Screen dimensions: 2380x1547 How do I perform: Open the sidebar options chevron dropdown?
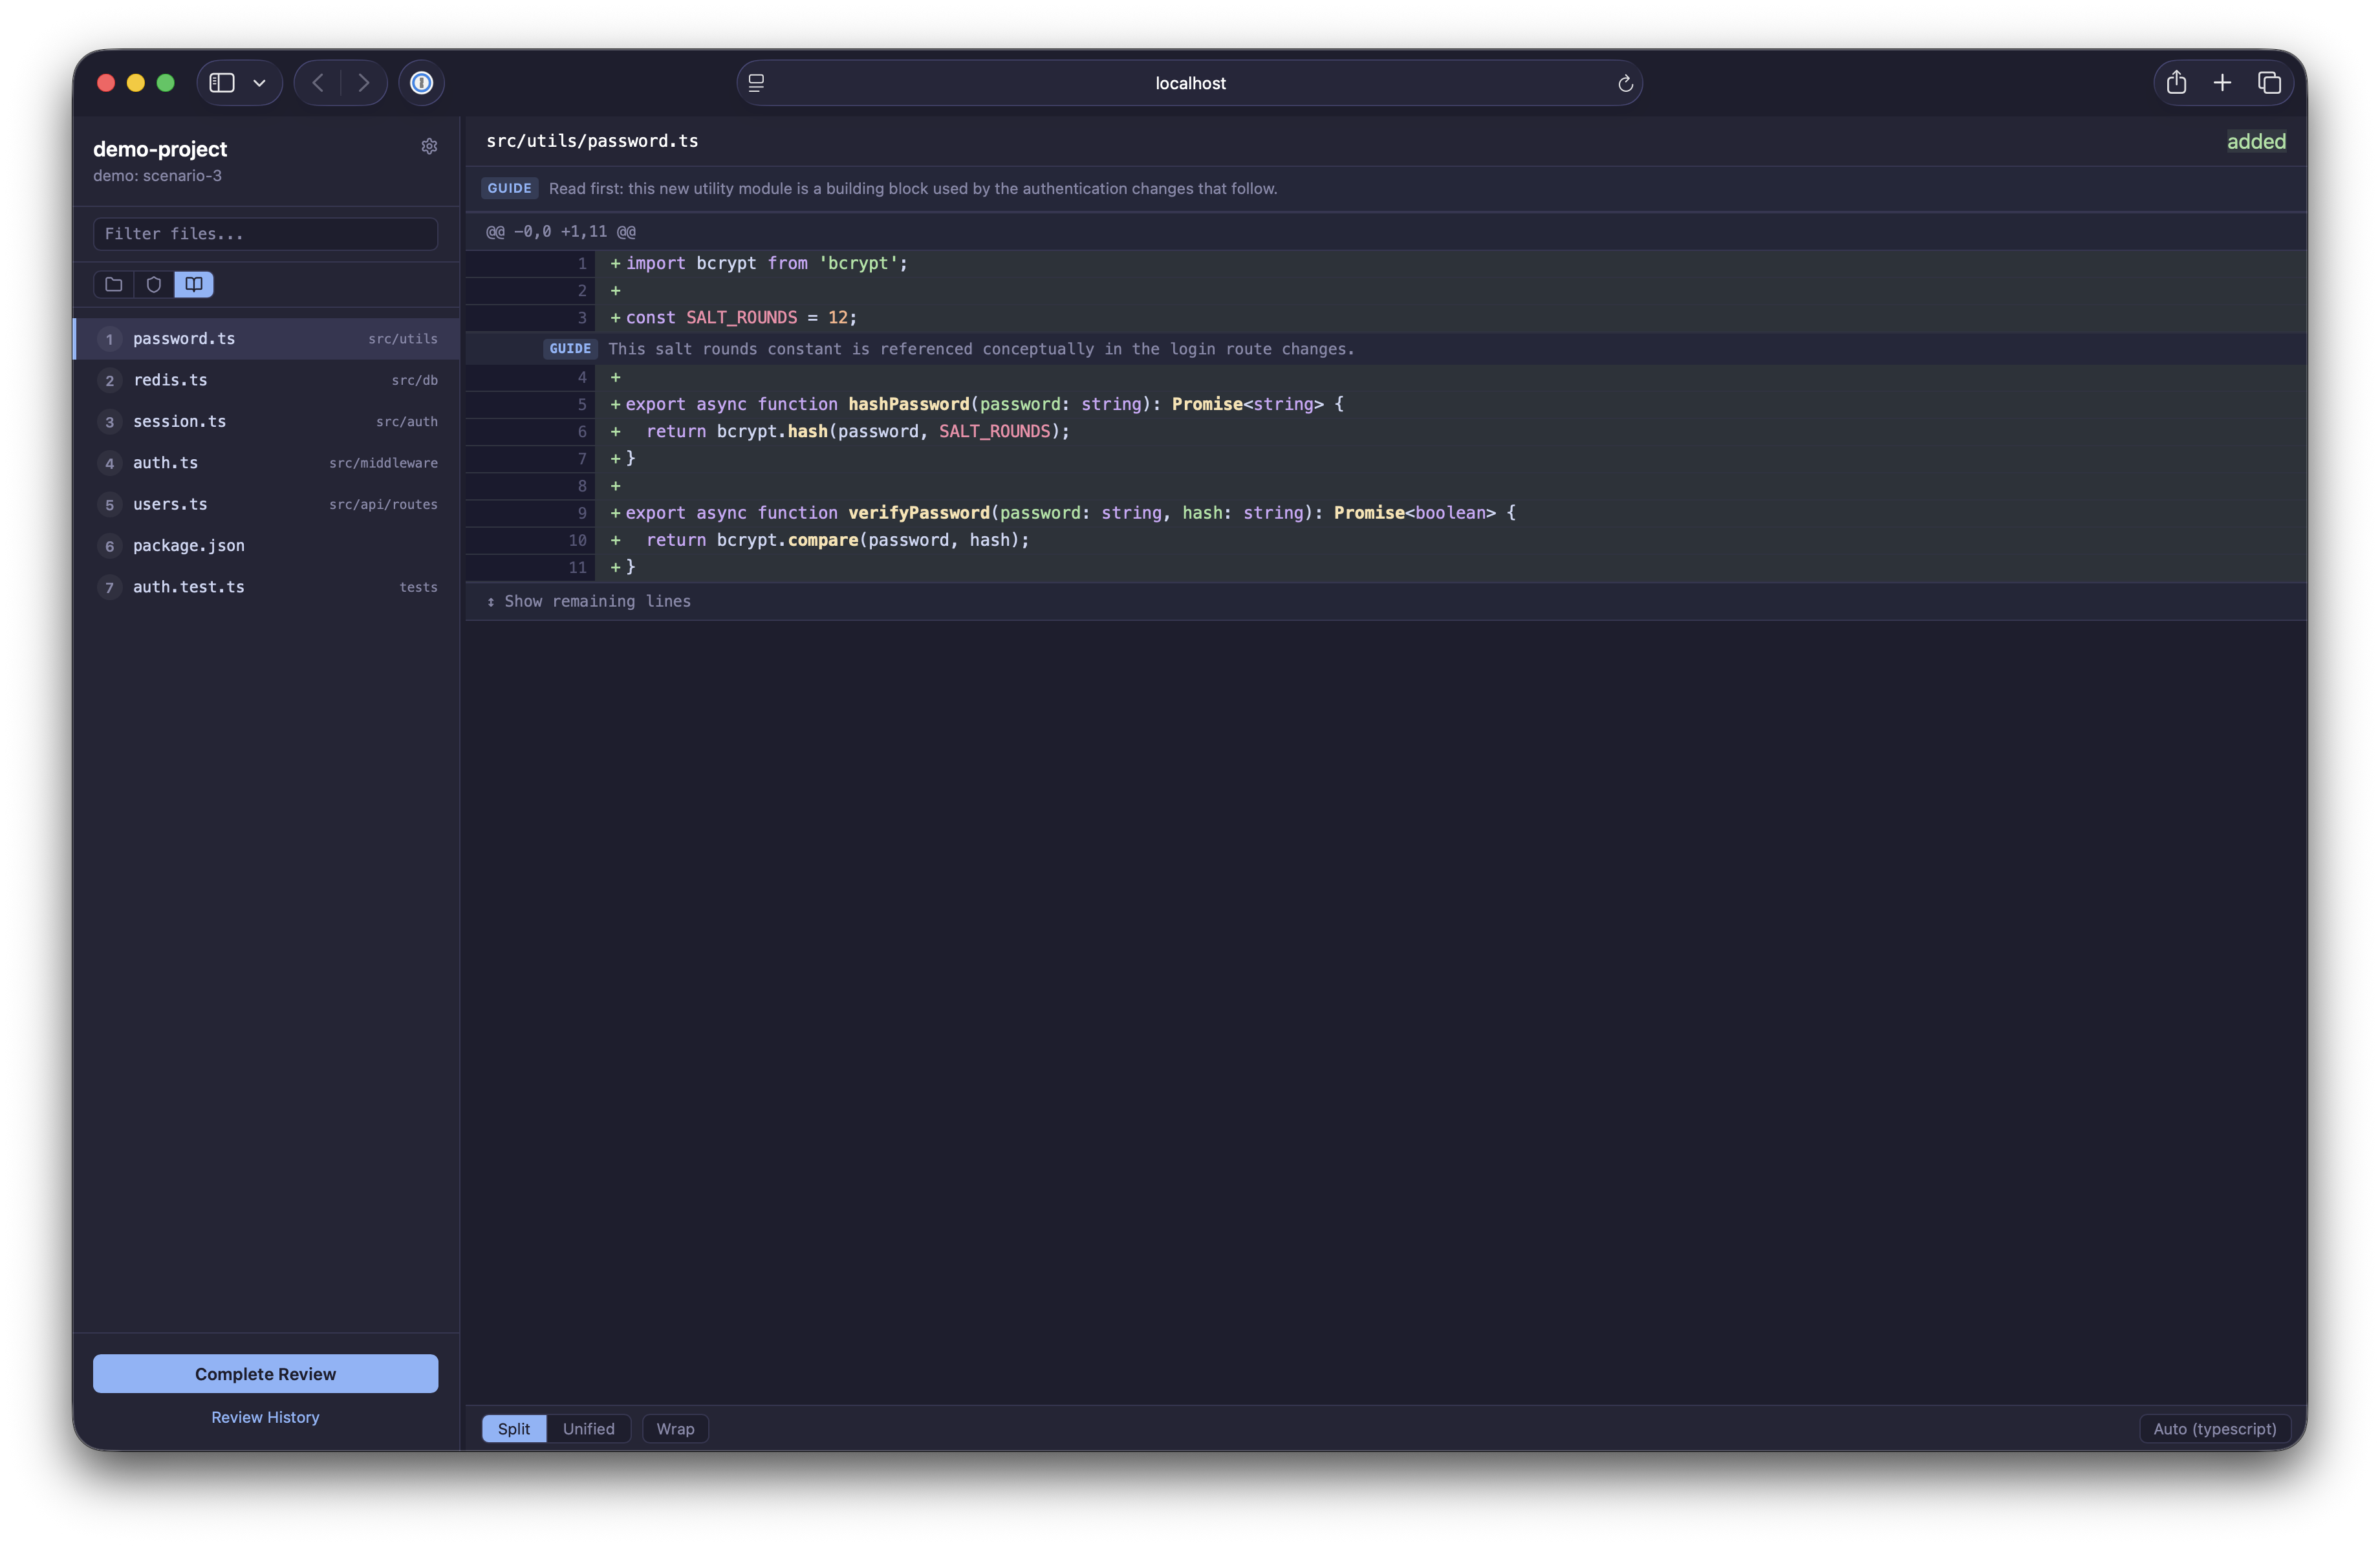click(x=259, y=82)
